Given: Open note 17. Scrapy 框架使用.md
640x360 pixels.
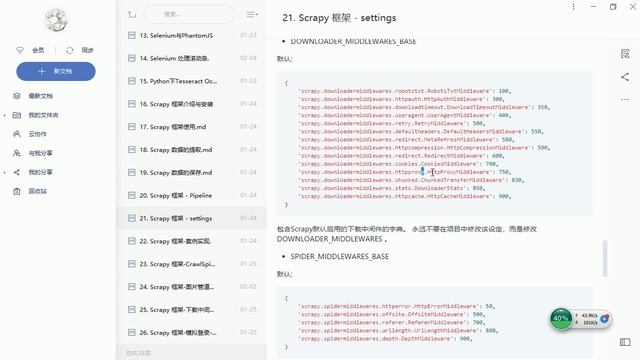Looking at the screenshot, I should click(x=191, y=127).
